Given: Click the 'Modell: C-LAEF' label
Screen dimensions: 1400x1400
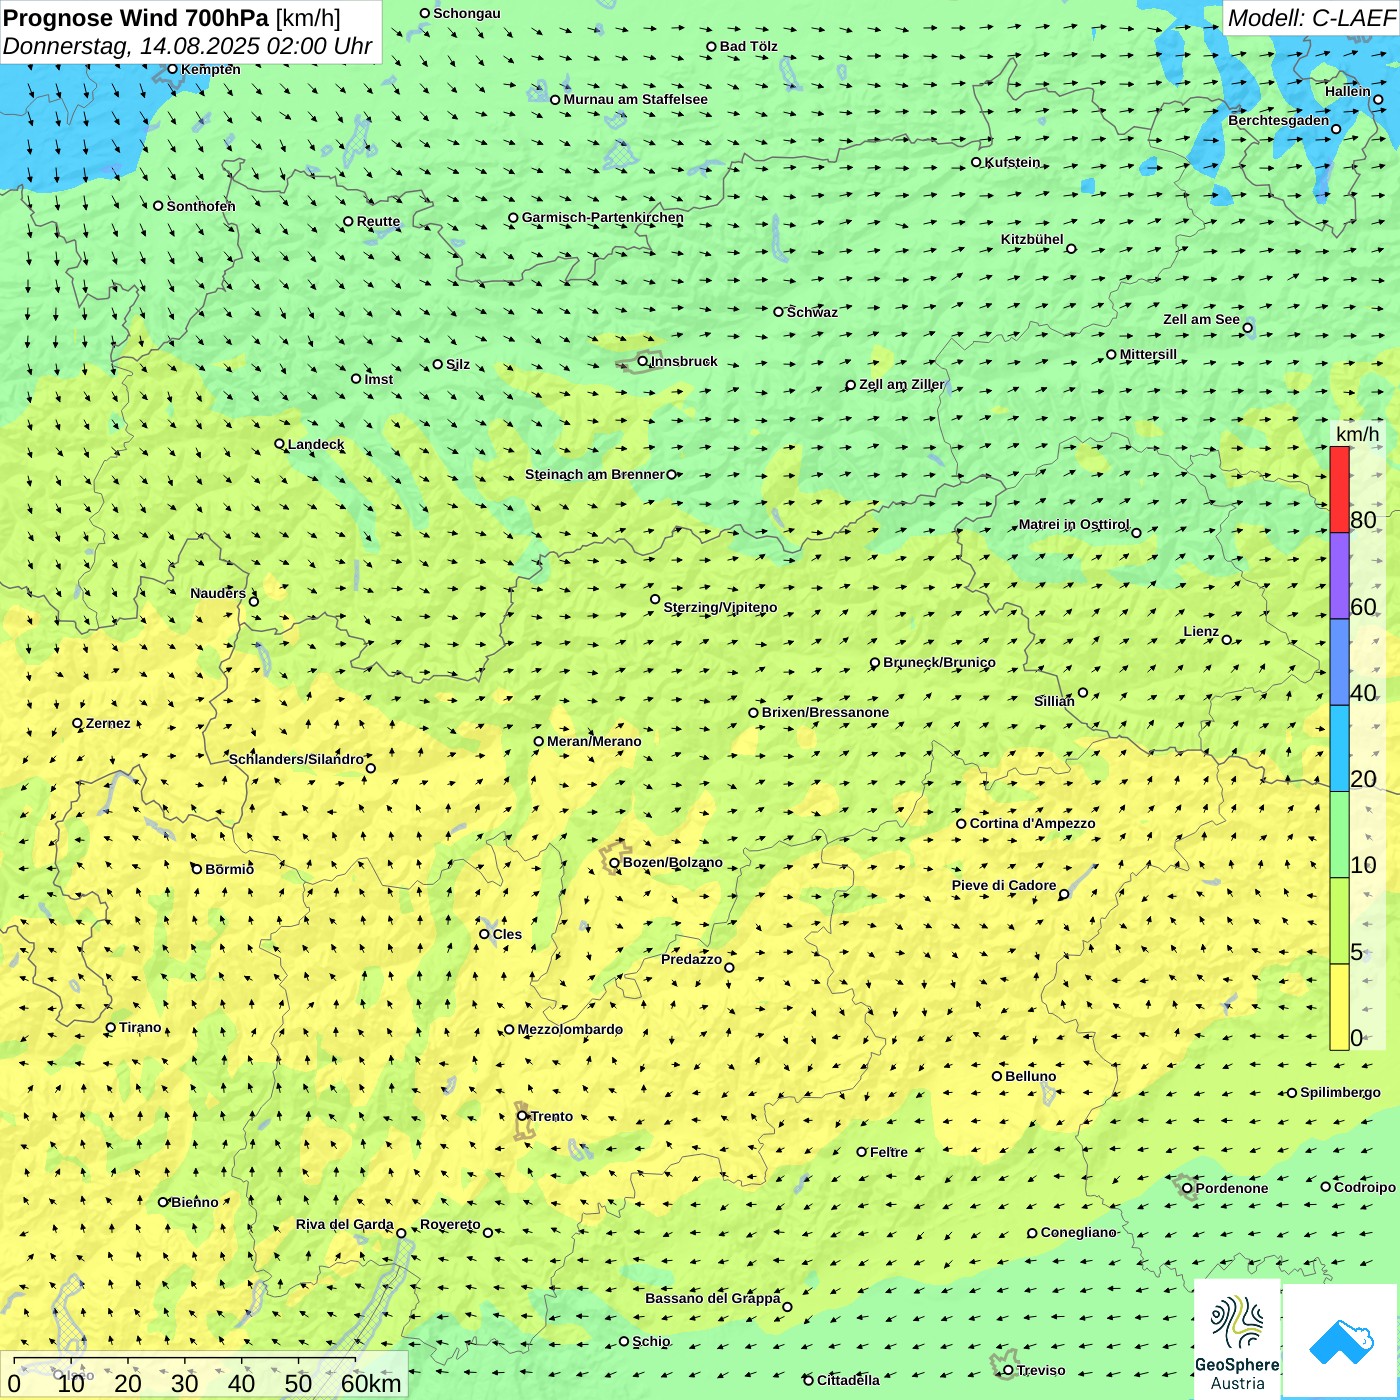Looking at the screenshot, I should click(1310, 18).
